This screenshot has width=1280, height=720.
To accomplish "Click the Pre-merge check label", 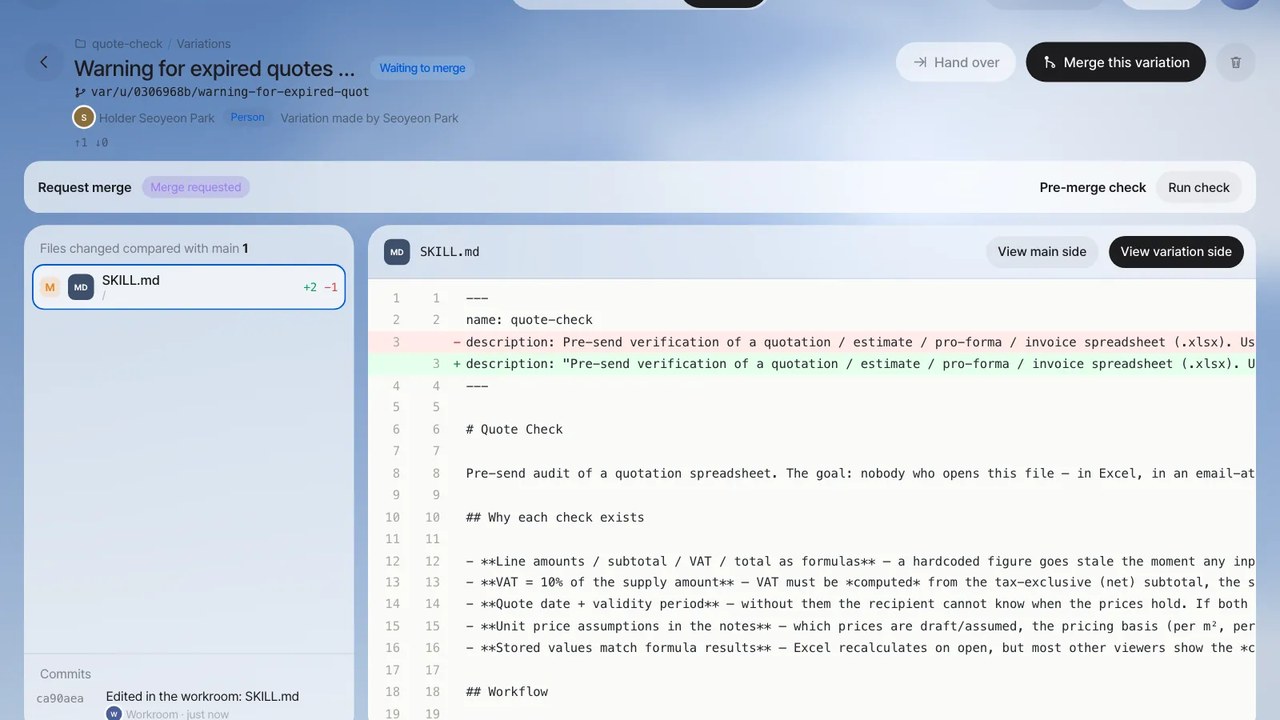I will click(1092, 187).
